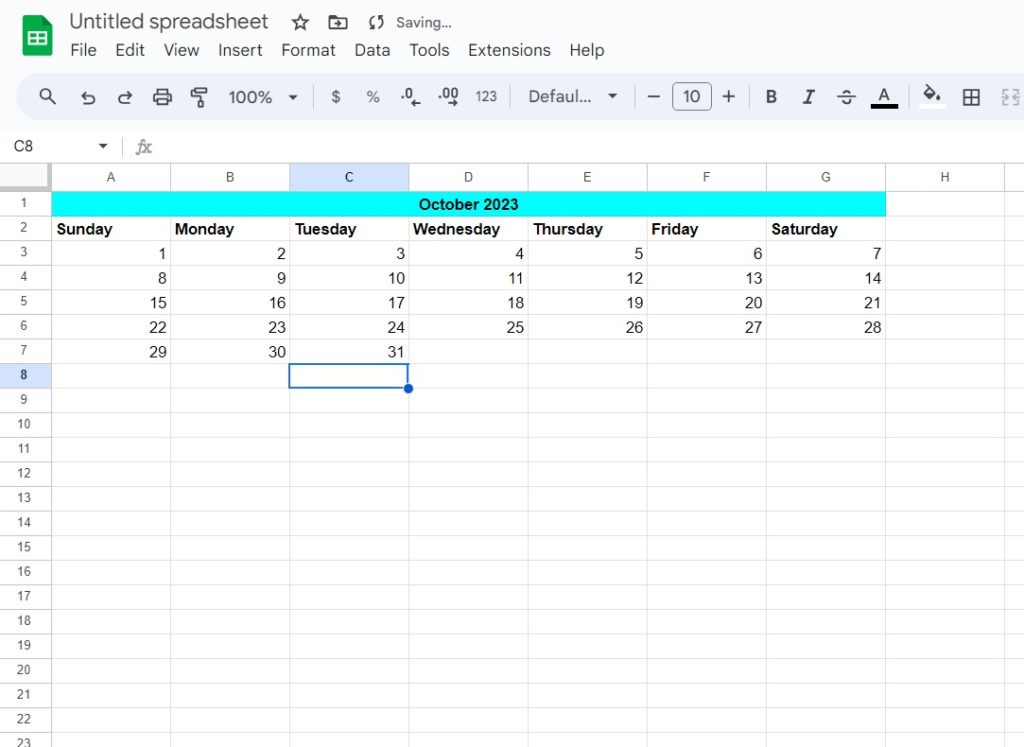This screenshot has width=1024, height=747.
Task: Open the View menu
Action: 182,50
